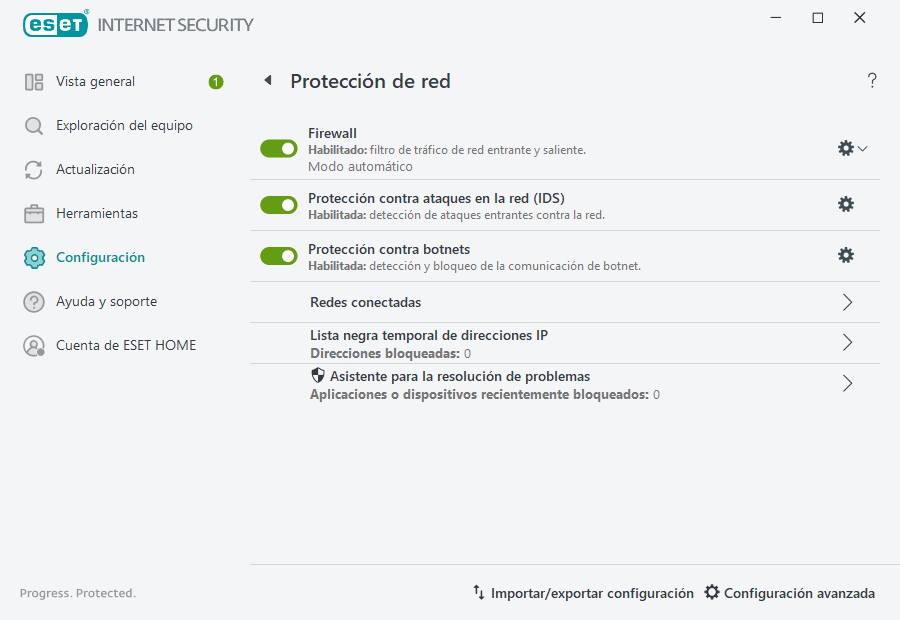
Task: Turn off Protección contra botnets
Action: (278, 255)
